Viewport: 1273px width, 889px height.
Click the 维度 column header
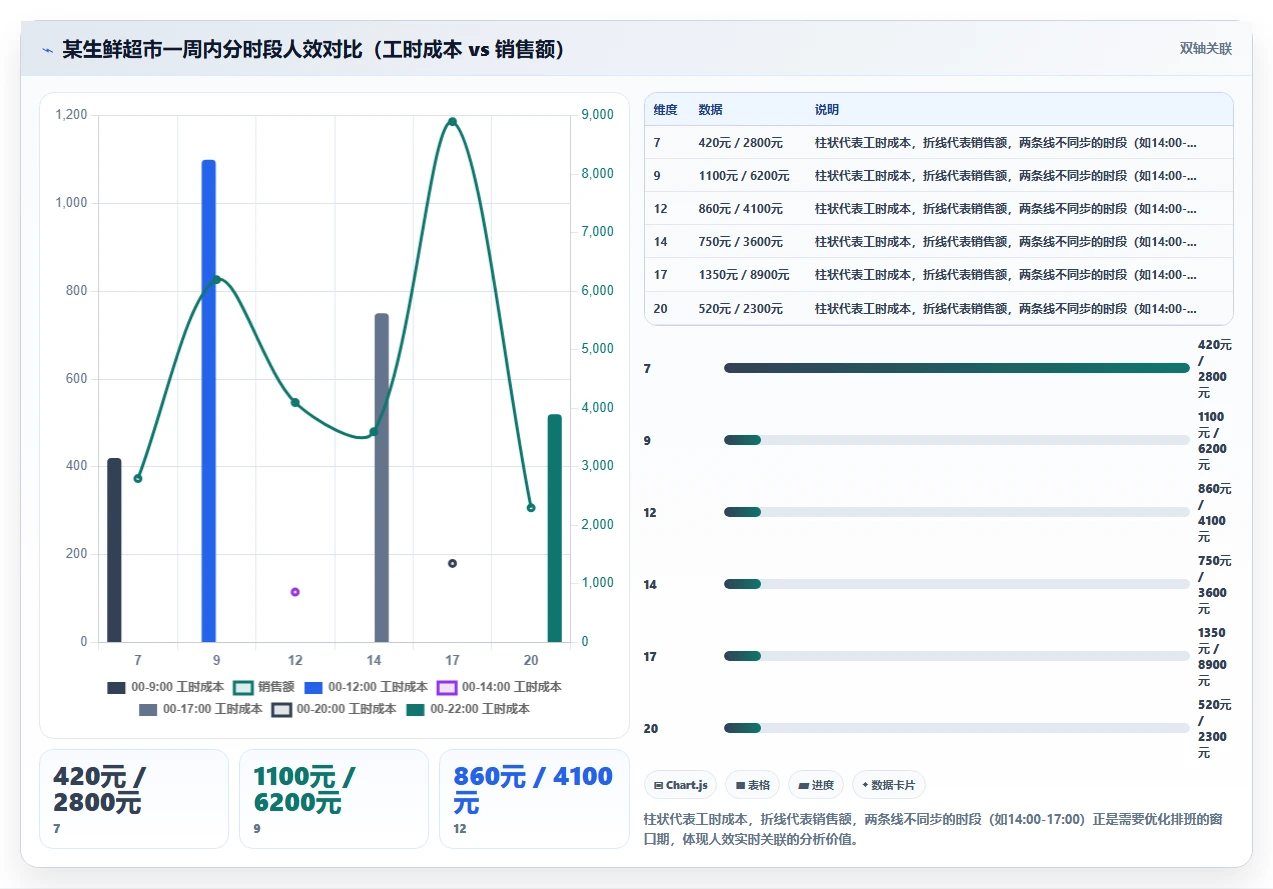pos(665,110)
